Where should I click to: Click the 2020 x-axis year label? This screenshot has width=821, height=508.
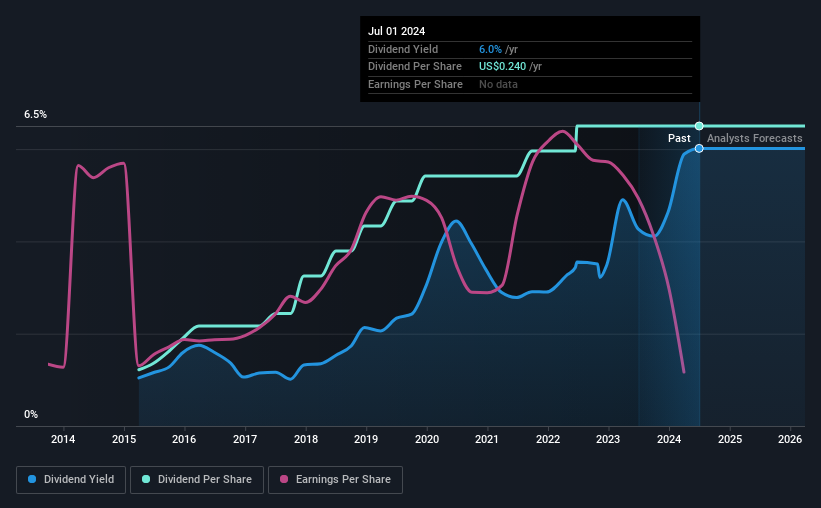(x=427, y=439)
